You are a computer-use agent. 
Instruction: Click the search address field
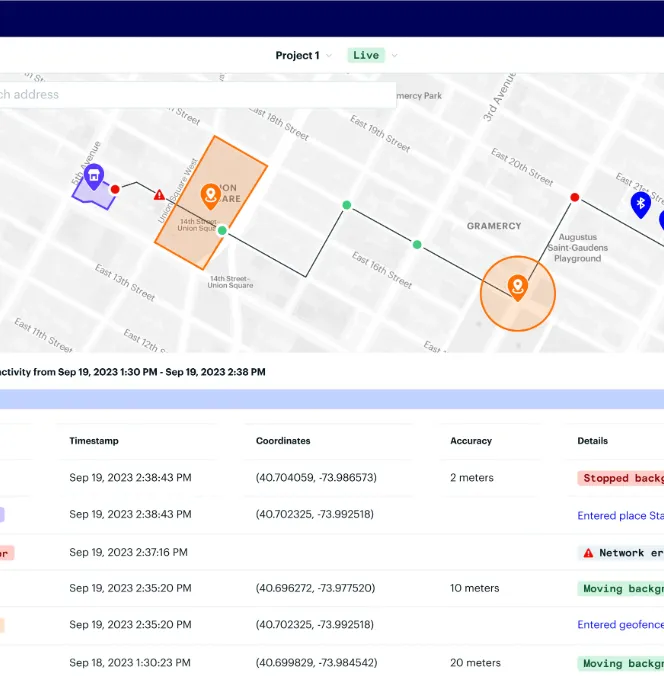coord(198,94)
